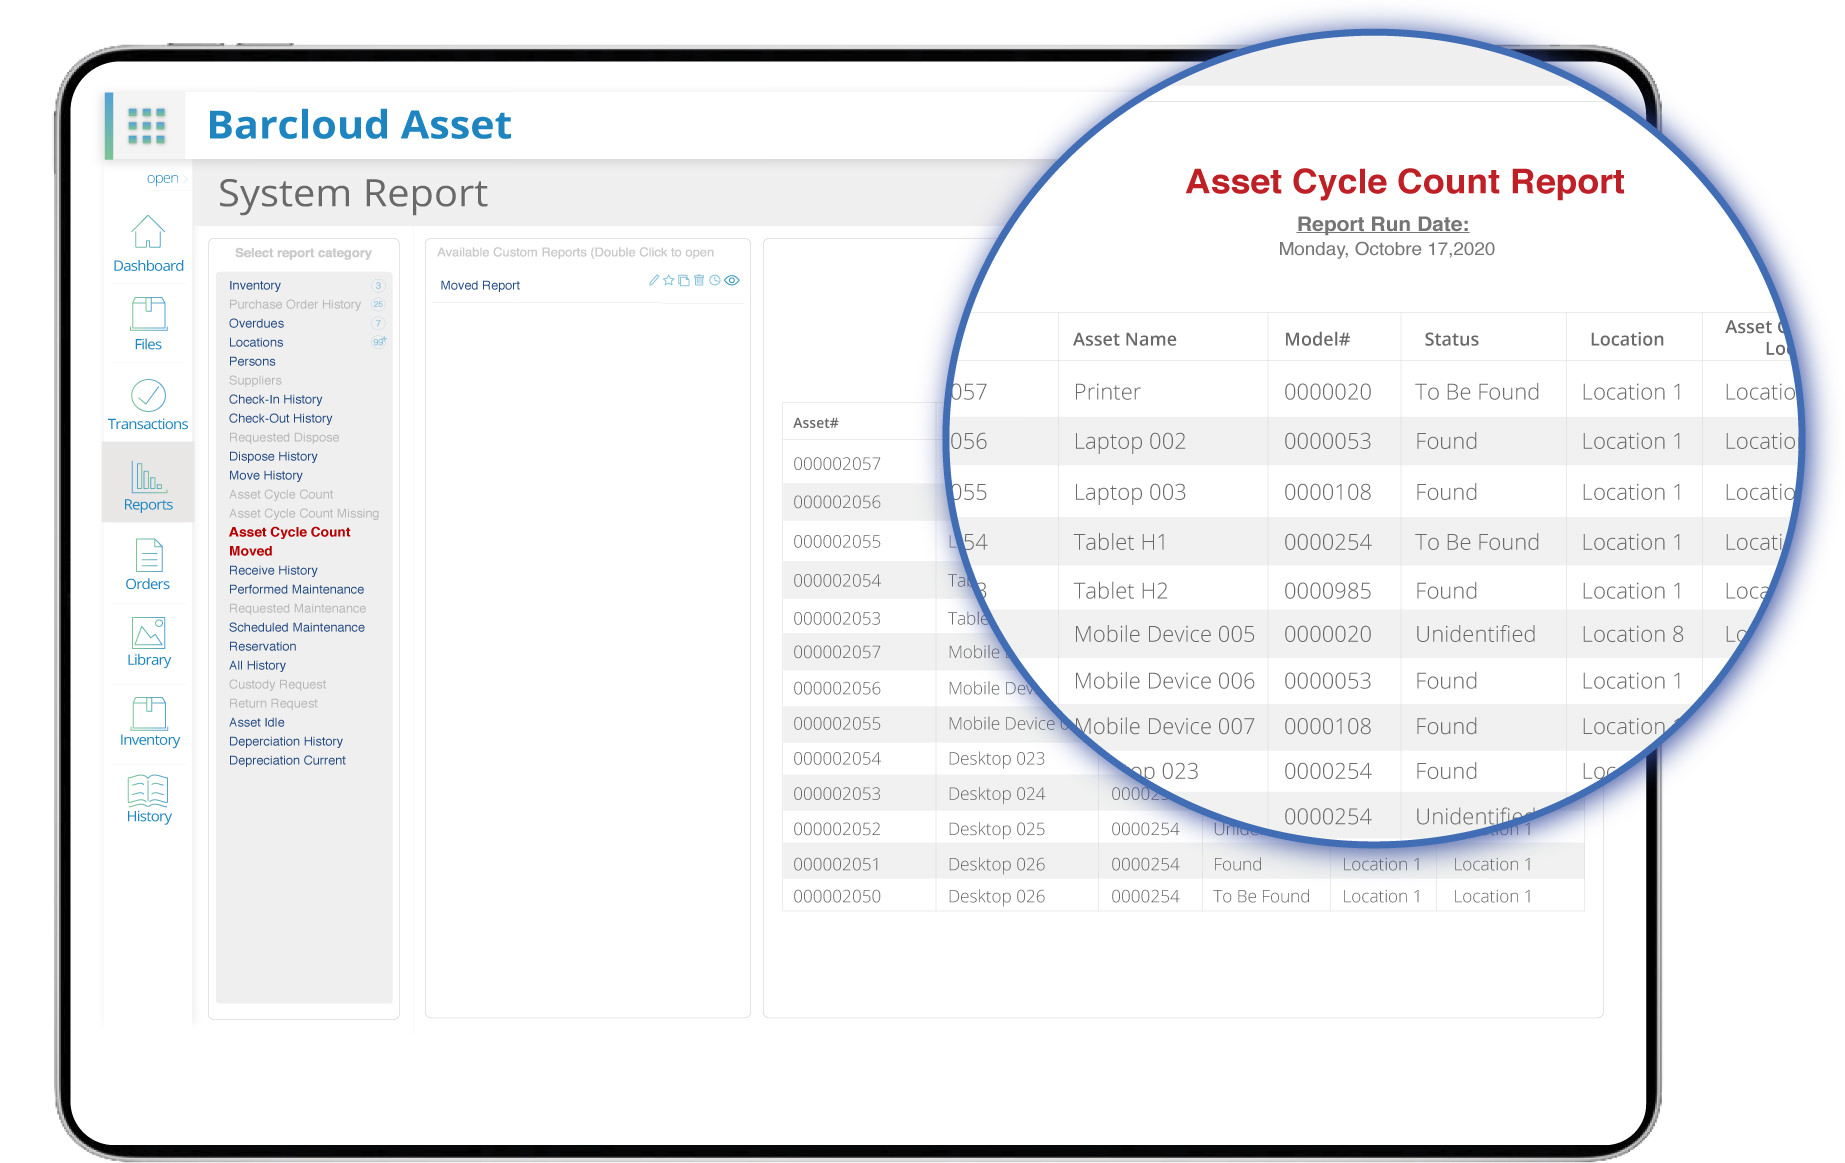The height and width of the screenshot is (1163, 1845).
Task: Preview Moved Report with eye icon
Action: pos(732,281)
